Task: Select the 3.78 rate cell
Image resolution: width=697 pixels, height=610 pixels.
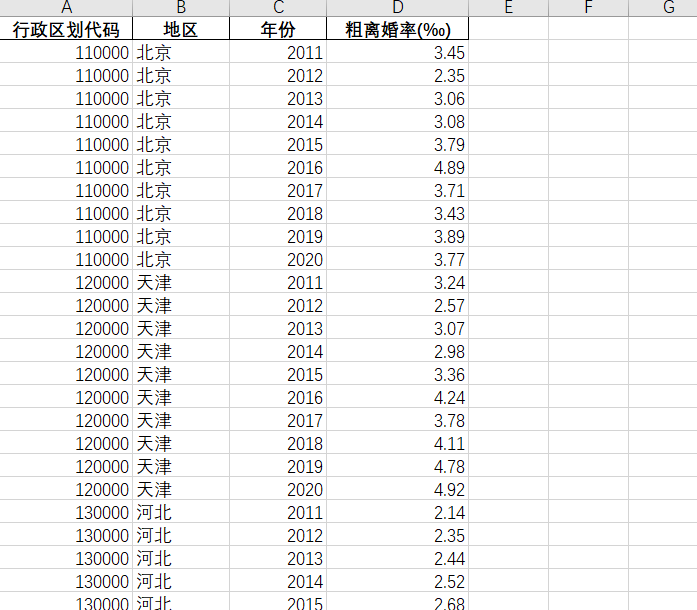Action: 397,421
